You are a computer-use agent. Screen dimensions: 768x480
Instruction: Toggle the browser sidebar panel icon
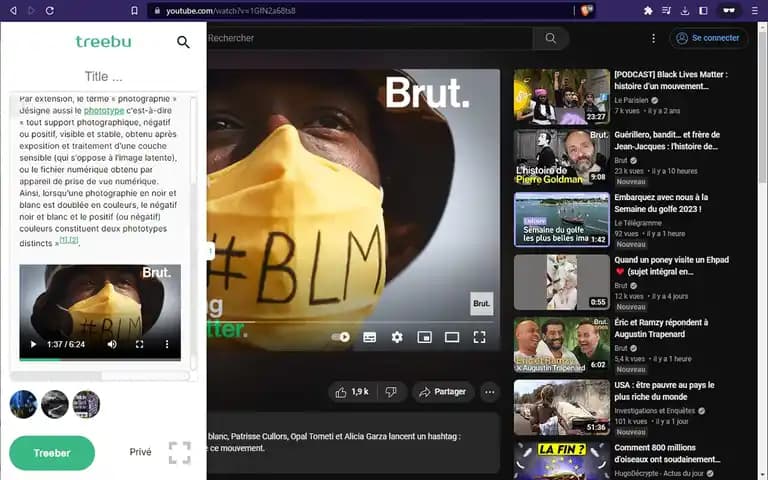[703, 10]
